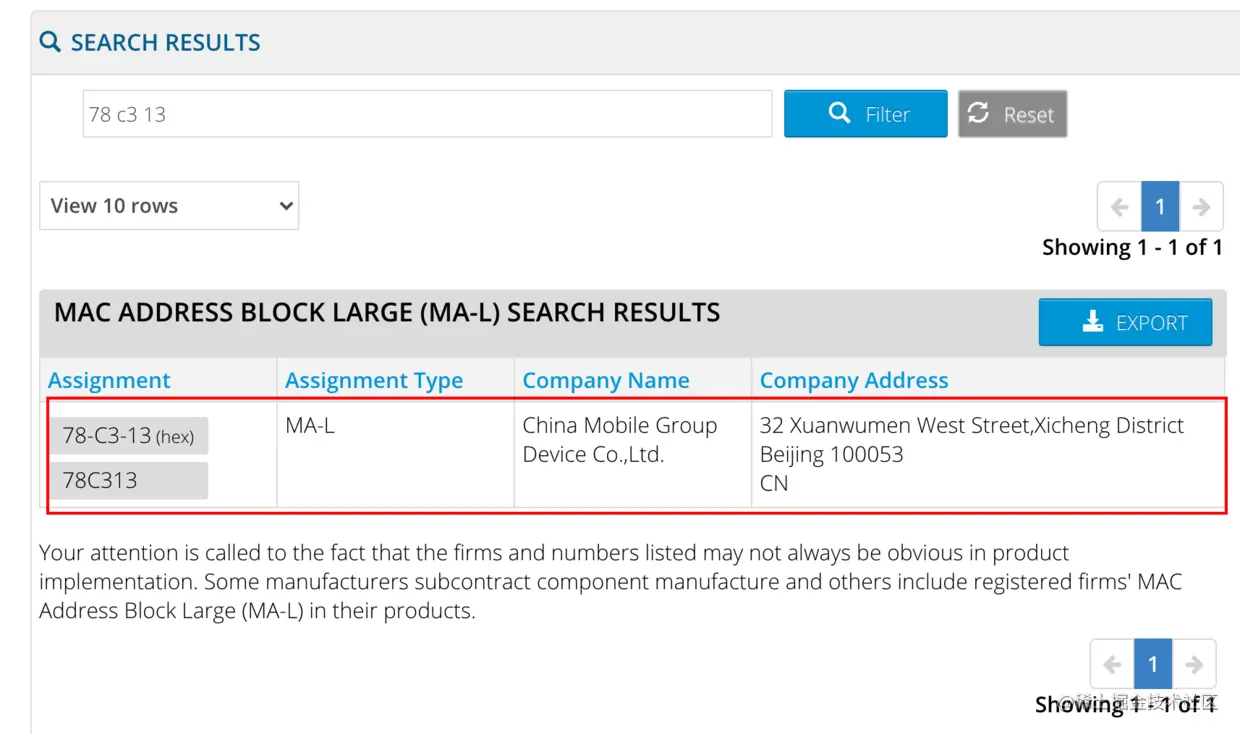Click the MAC ADDRESS BLOCK LARGE results heading
The width and height of the screenshot is (1240, 734).
387,312
